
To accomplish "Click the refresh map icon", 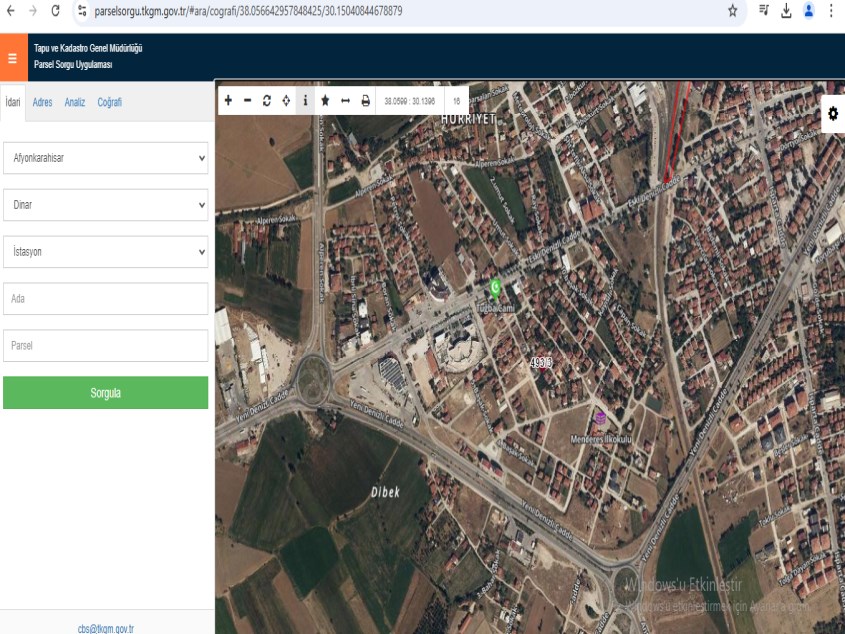I will click(x=267, y=101).
